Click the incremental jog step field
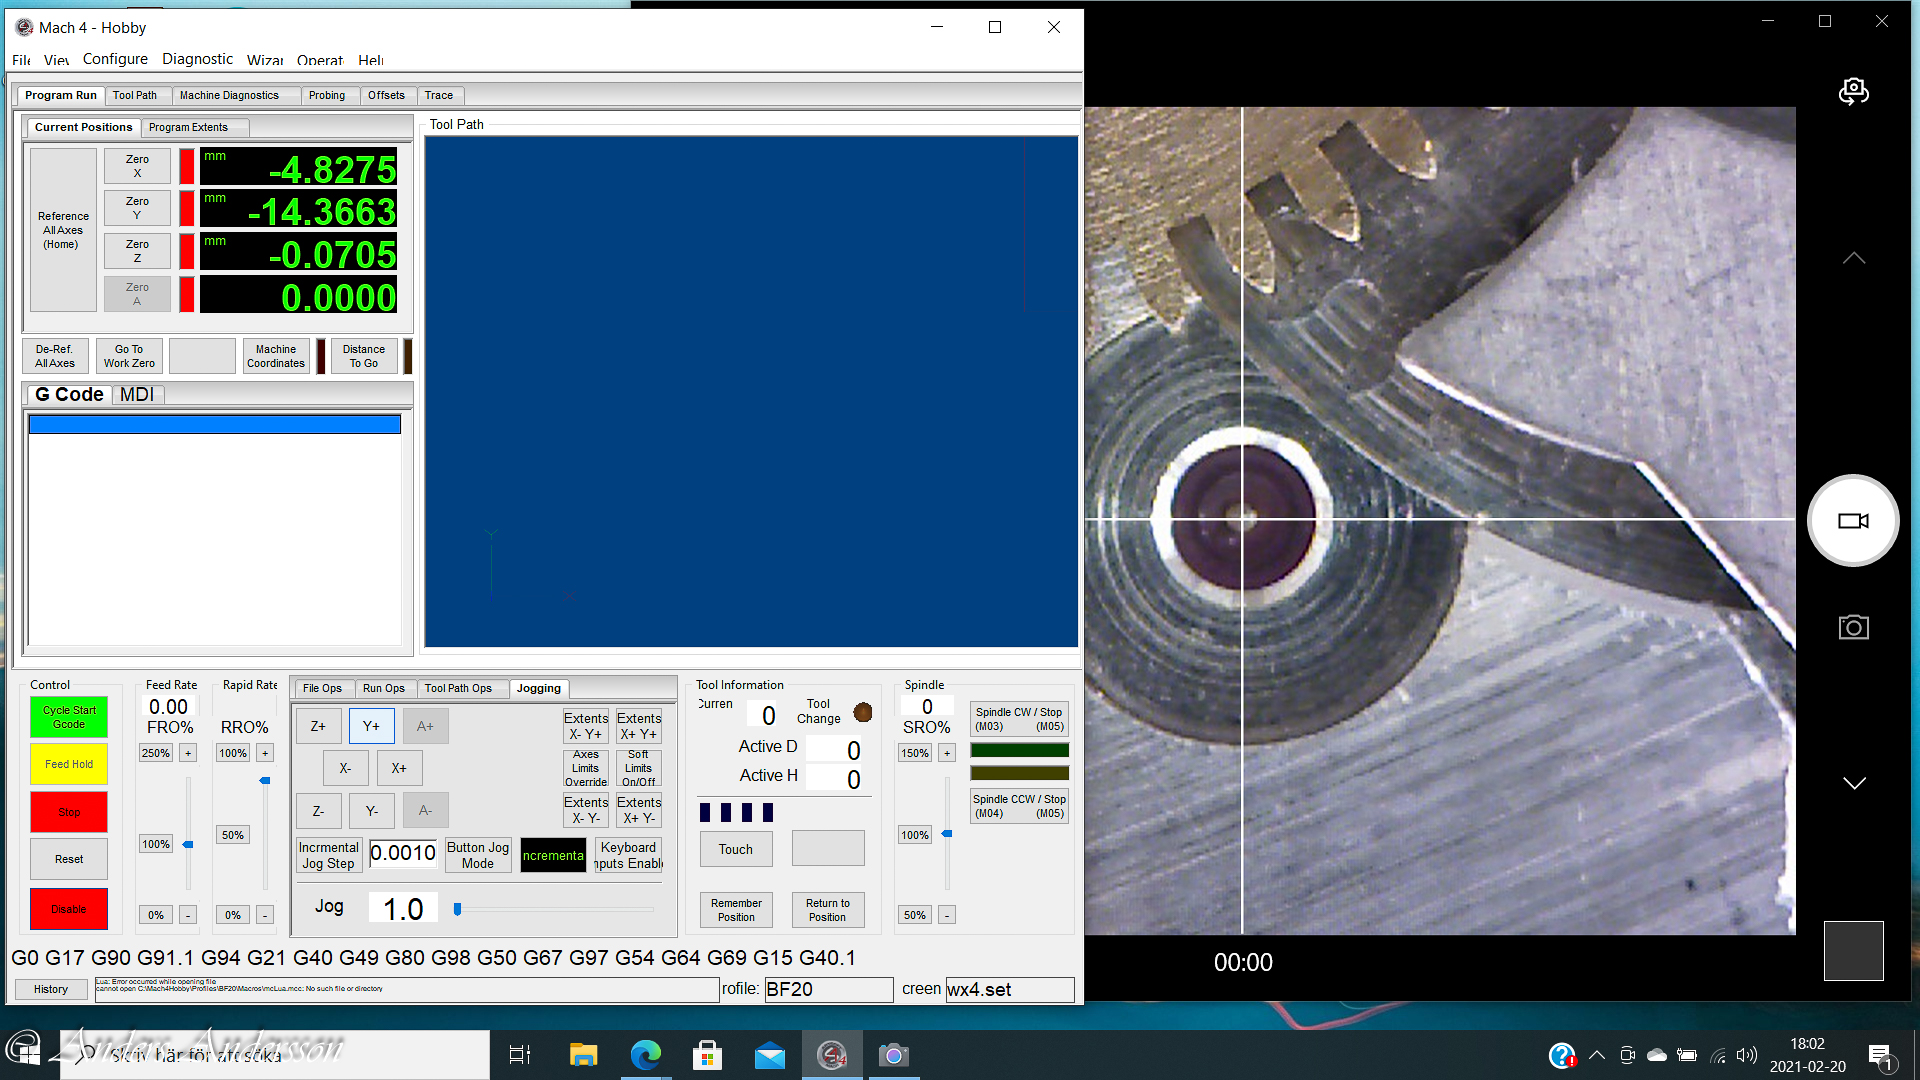Image resolution: width=1920 pixels, height=1080 pixels. (x=403, y=853)
